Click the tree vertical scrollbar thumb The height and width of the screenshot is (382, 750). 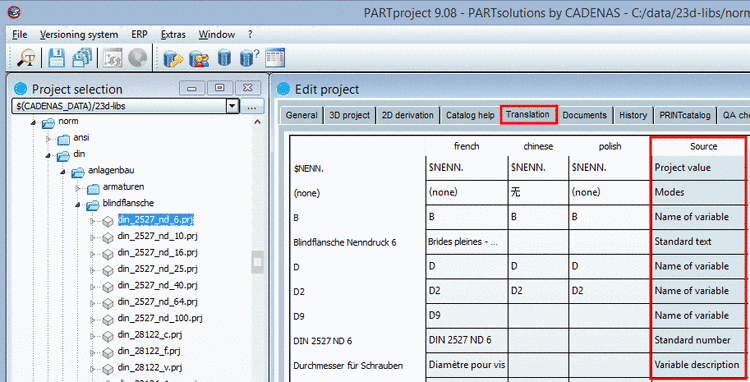tap(257, 262)
